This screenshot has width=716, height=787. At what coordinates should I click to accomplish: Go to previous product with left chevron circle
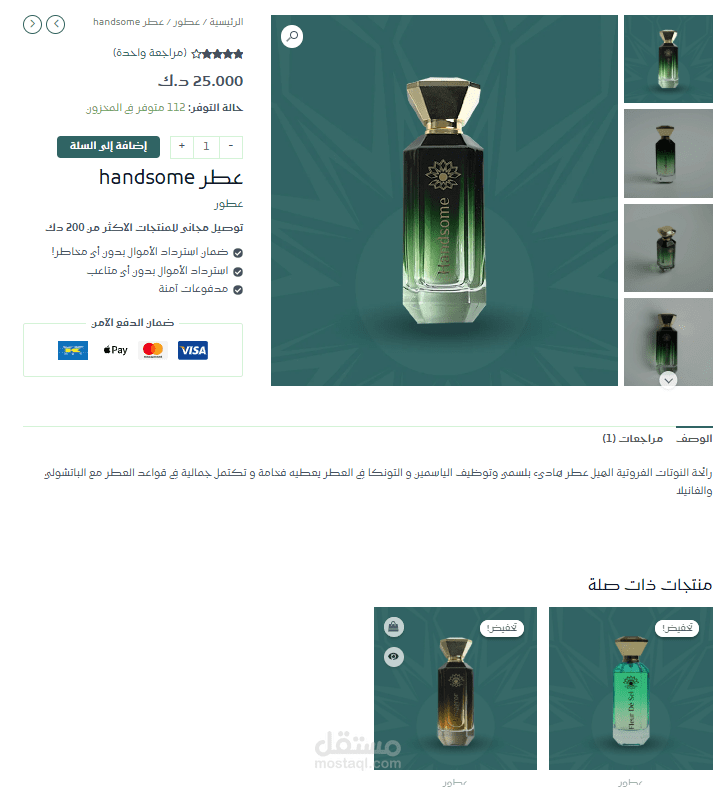tap(56, 24)
